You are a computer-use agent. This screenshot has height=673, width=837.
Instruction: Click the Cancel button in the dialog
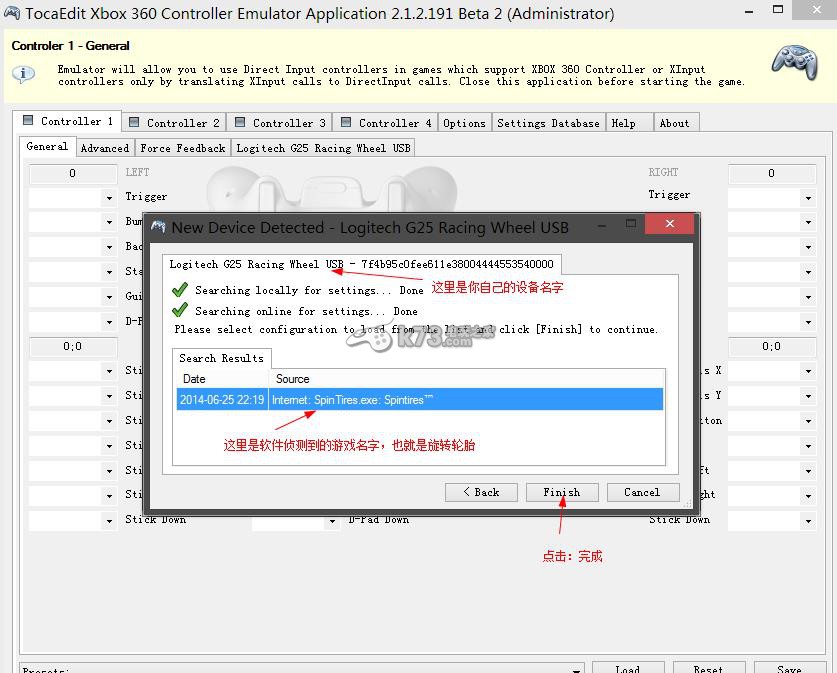[642, 492]
